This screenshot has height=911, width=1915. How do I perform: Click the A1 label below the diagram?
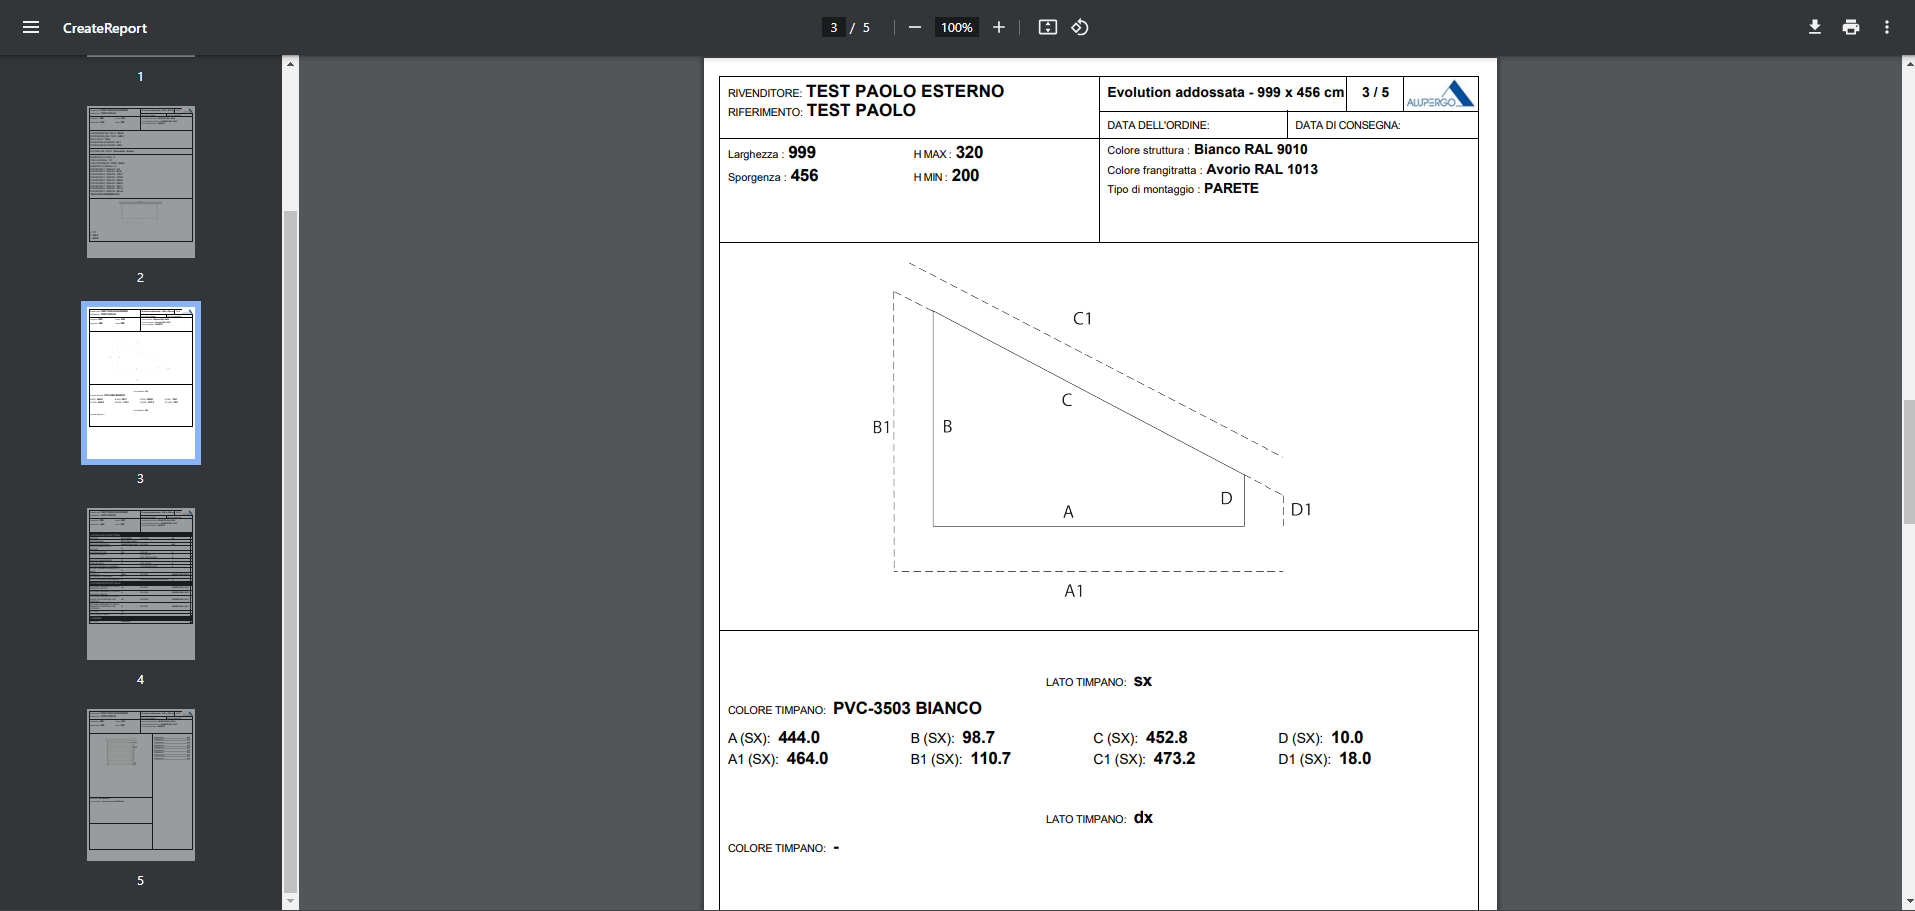1074,591
